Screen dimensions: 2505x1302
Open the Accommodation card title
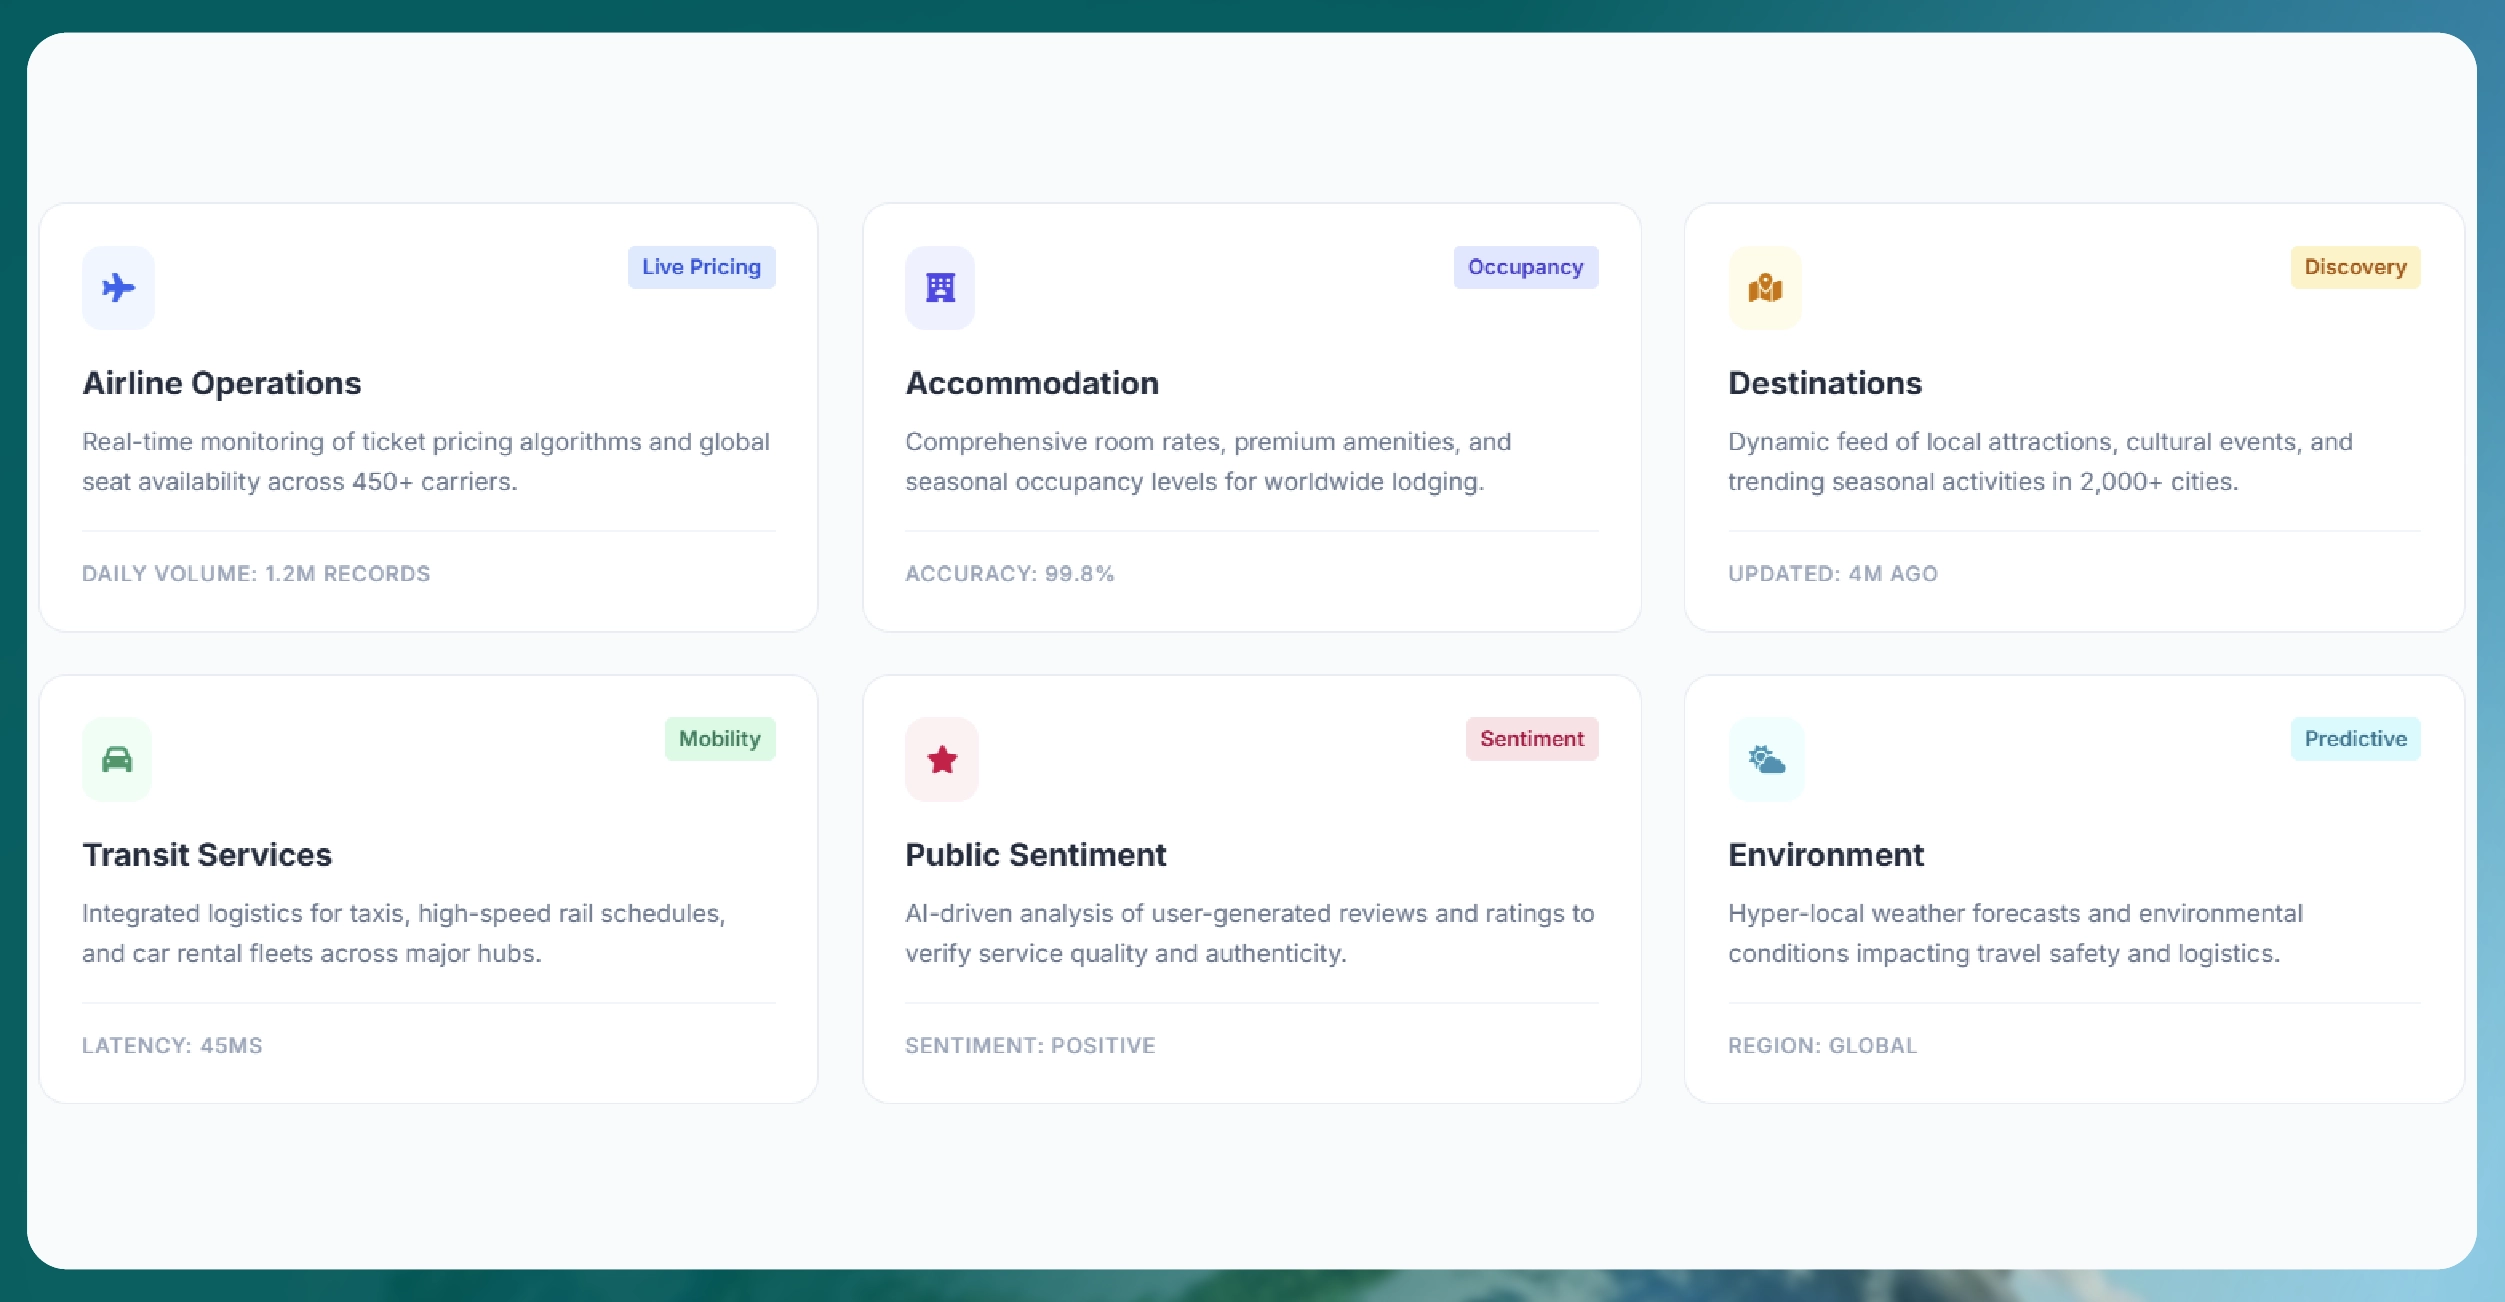click(x=1032, y=383)
